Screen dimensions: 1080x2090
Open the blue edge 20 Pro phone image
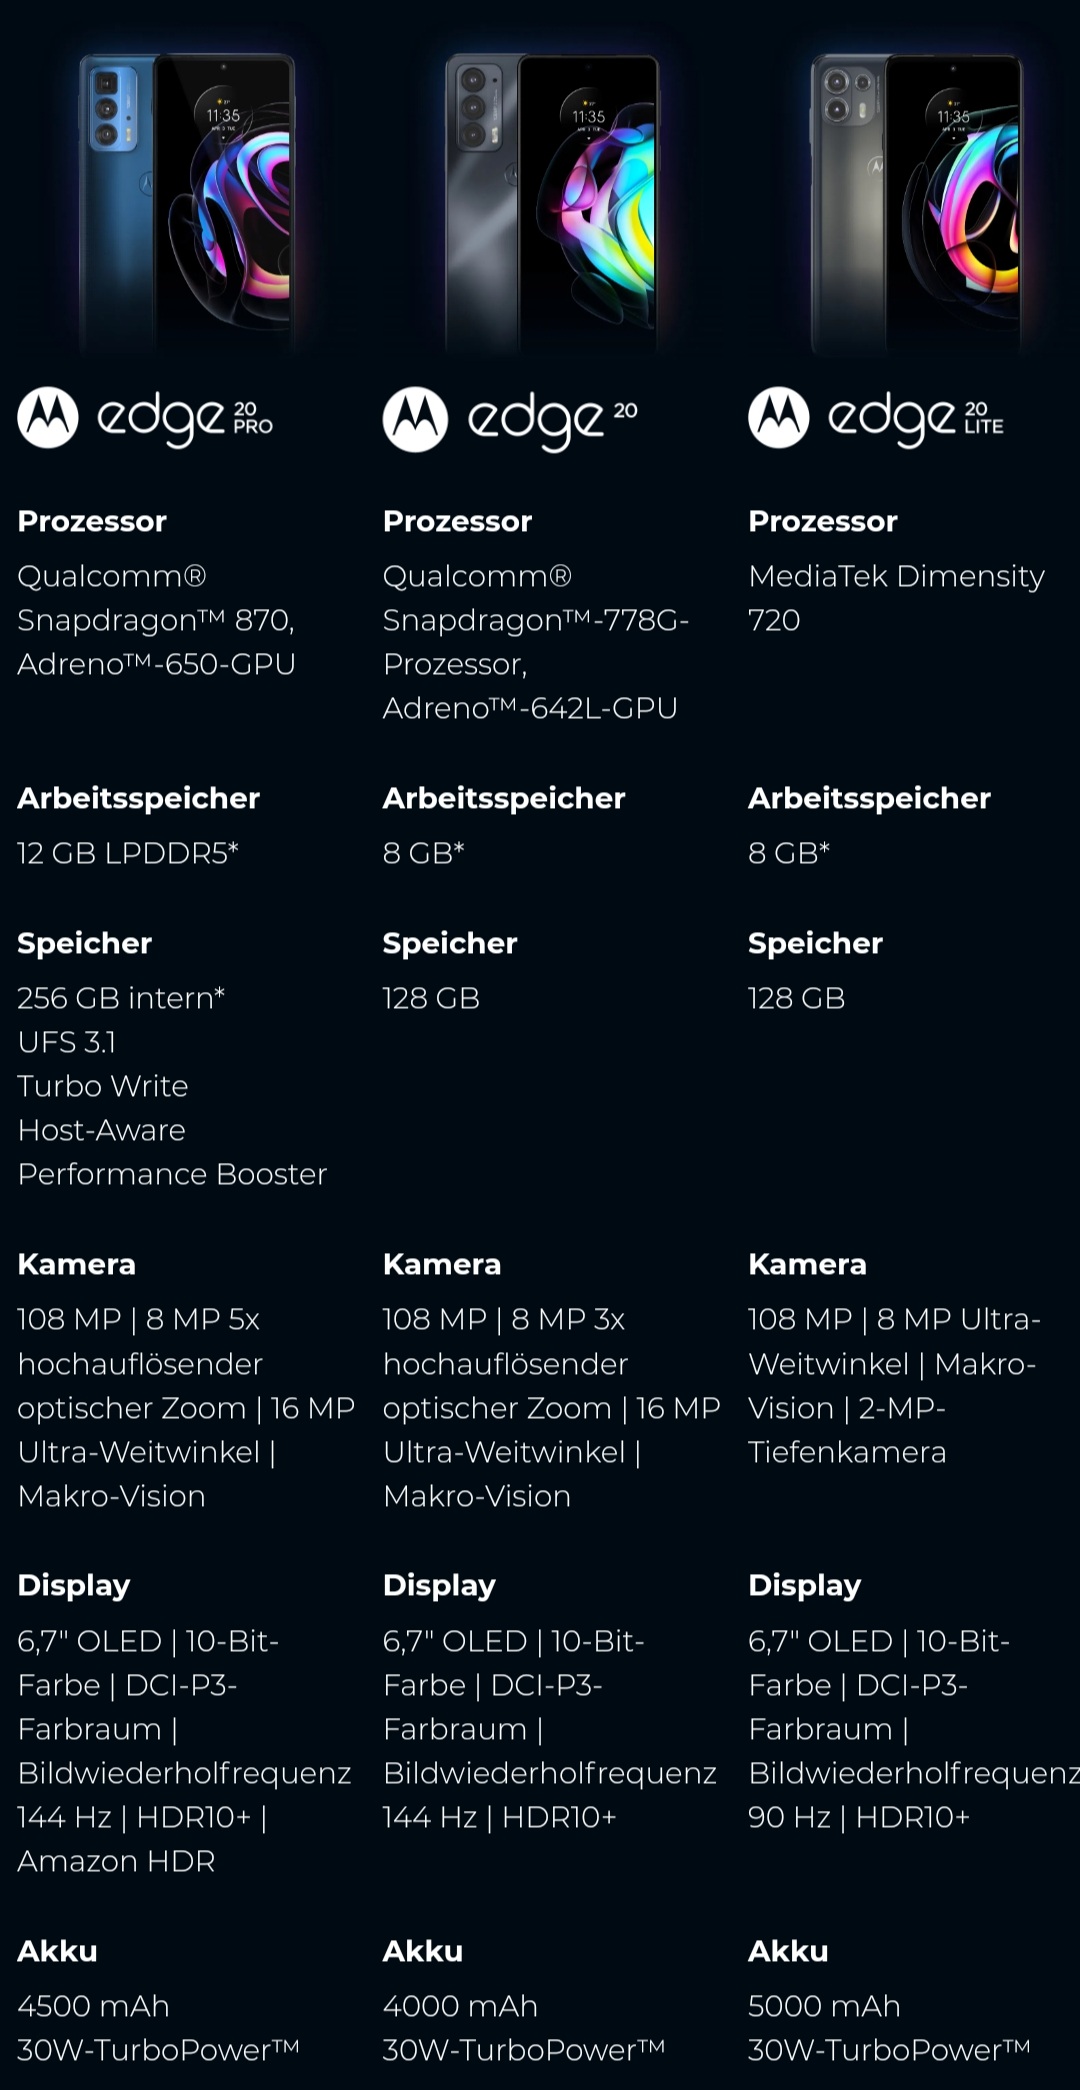[x=187, y=201]
